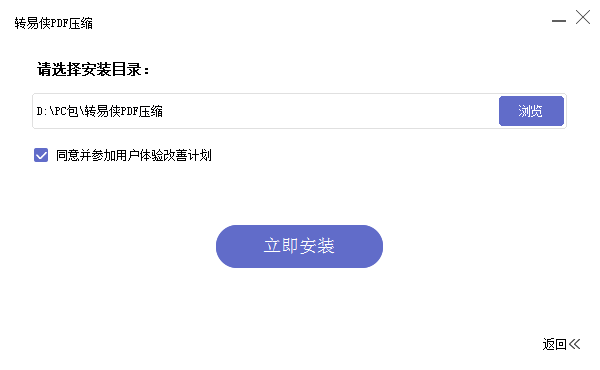The width and height of the screenshot is (600, 370).
Task: Collapse advanced options via the « arrows
Action: click(575, 344)
